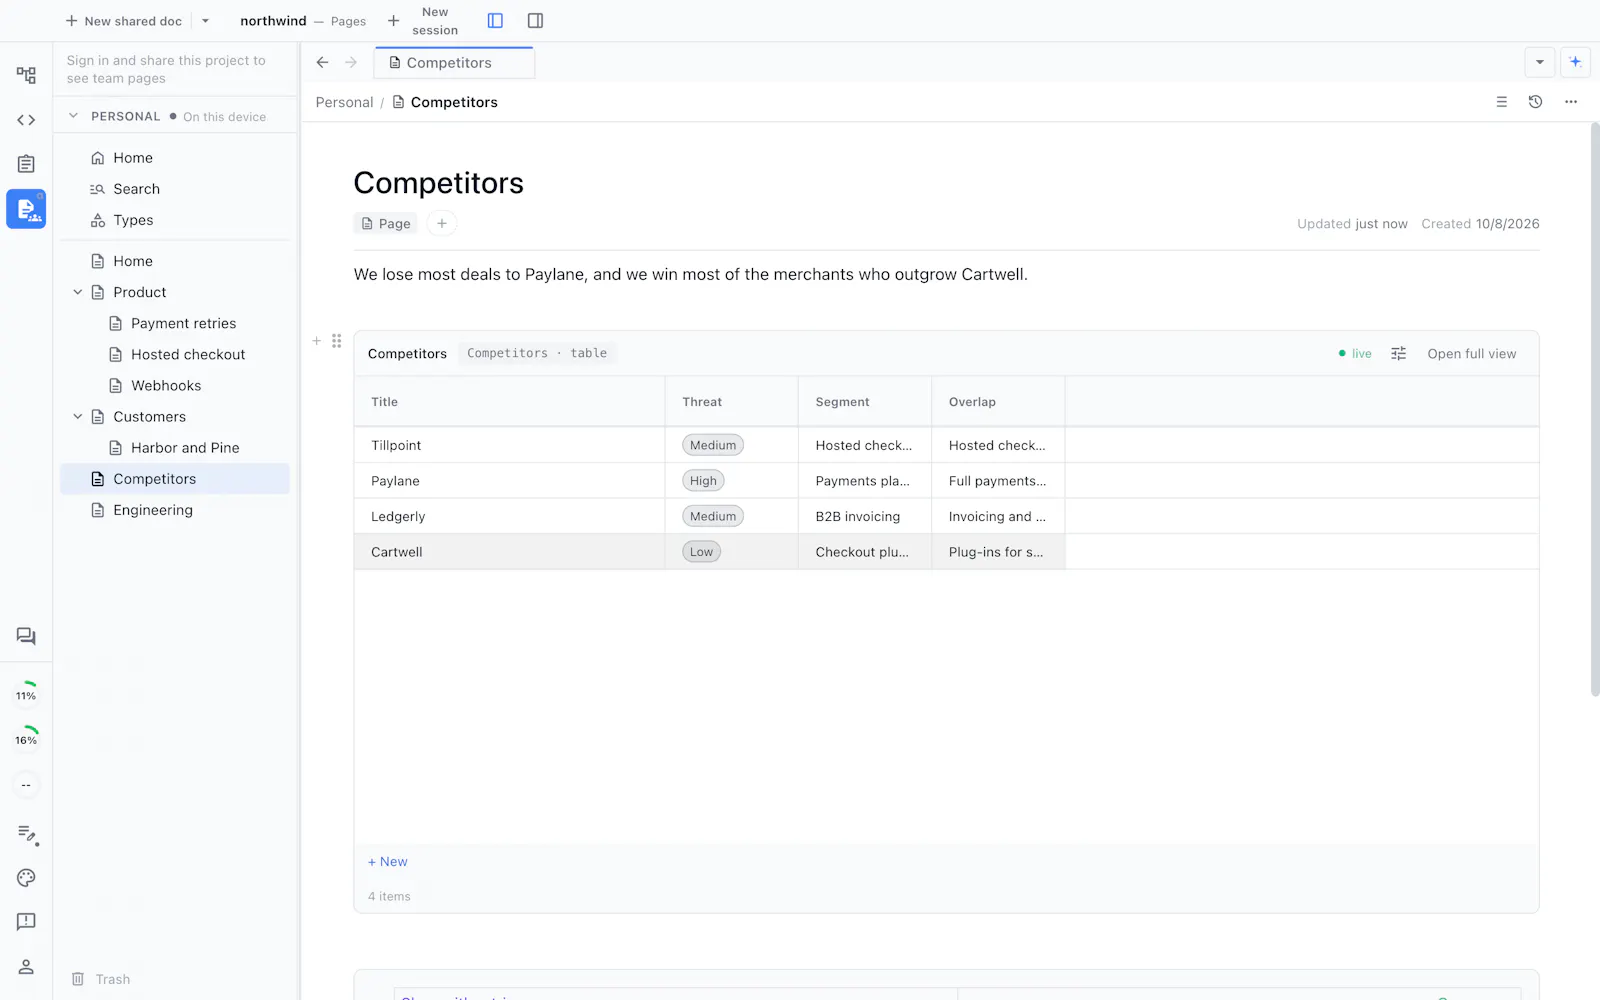Collapse the Product tree node
Viewport: 1600px width, 1000px height.
78,292
